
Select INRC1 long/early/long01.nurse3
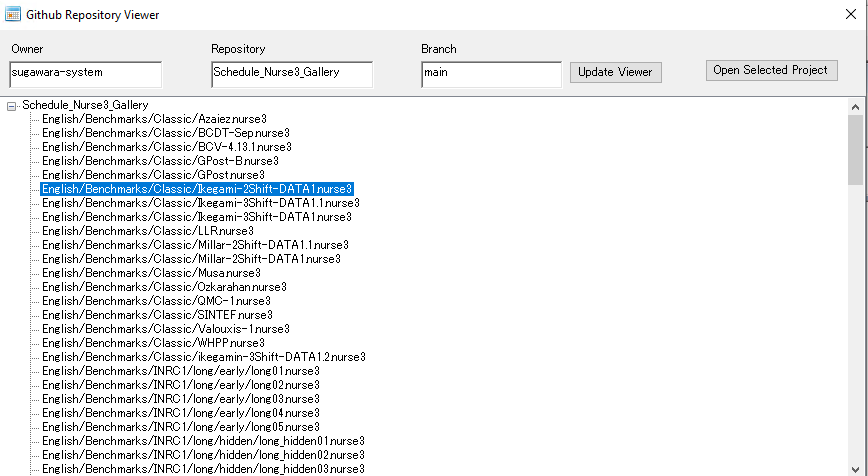[181, 371]
